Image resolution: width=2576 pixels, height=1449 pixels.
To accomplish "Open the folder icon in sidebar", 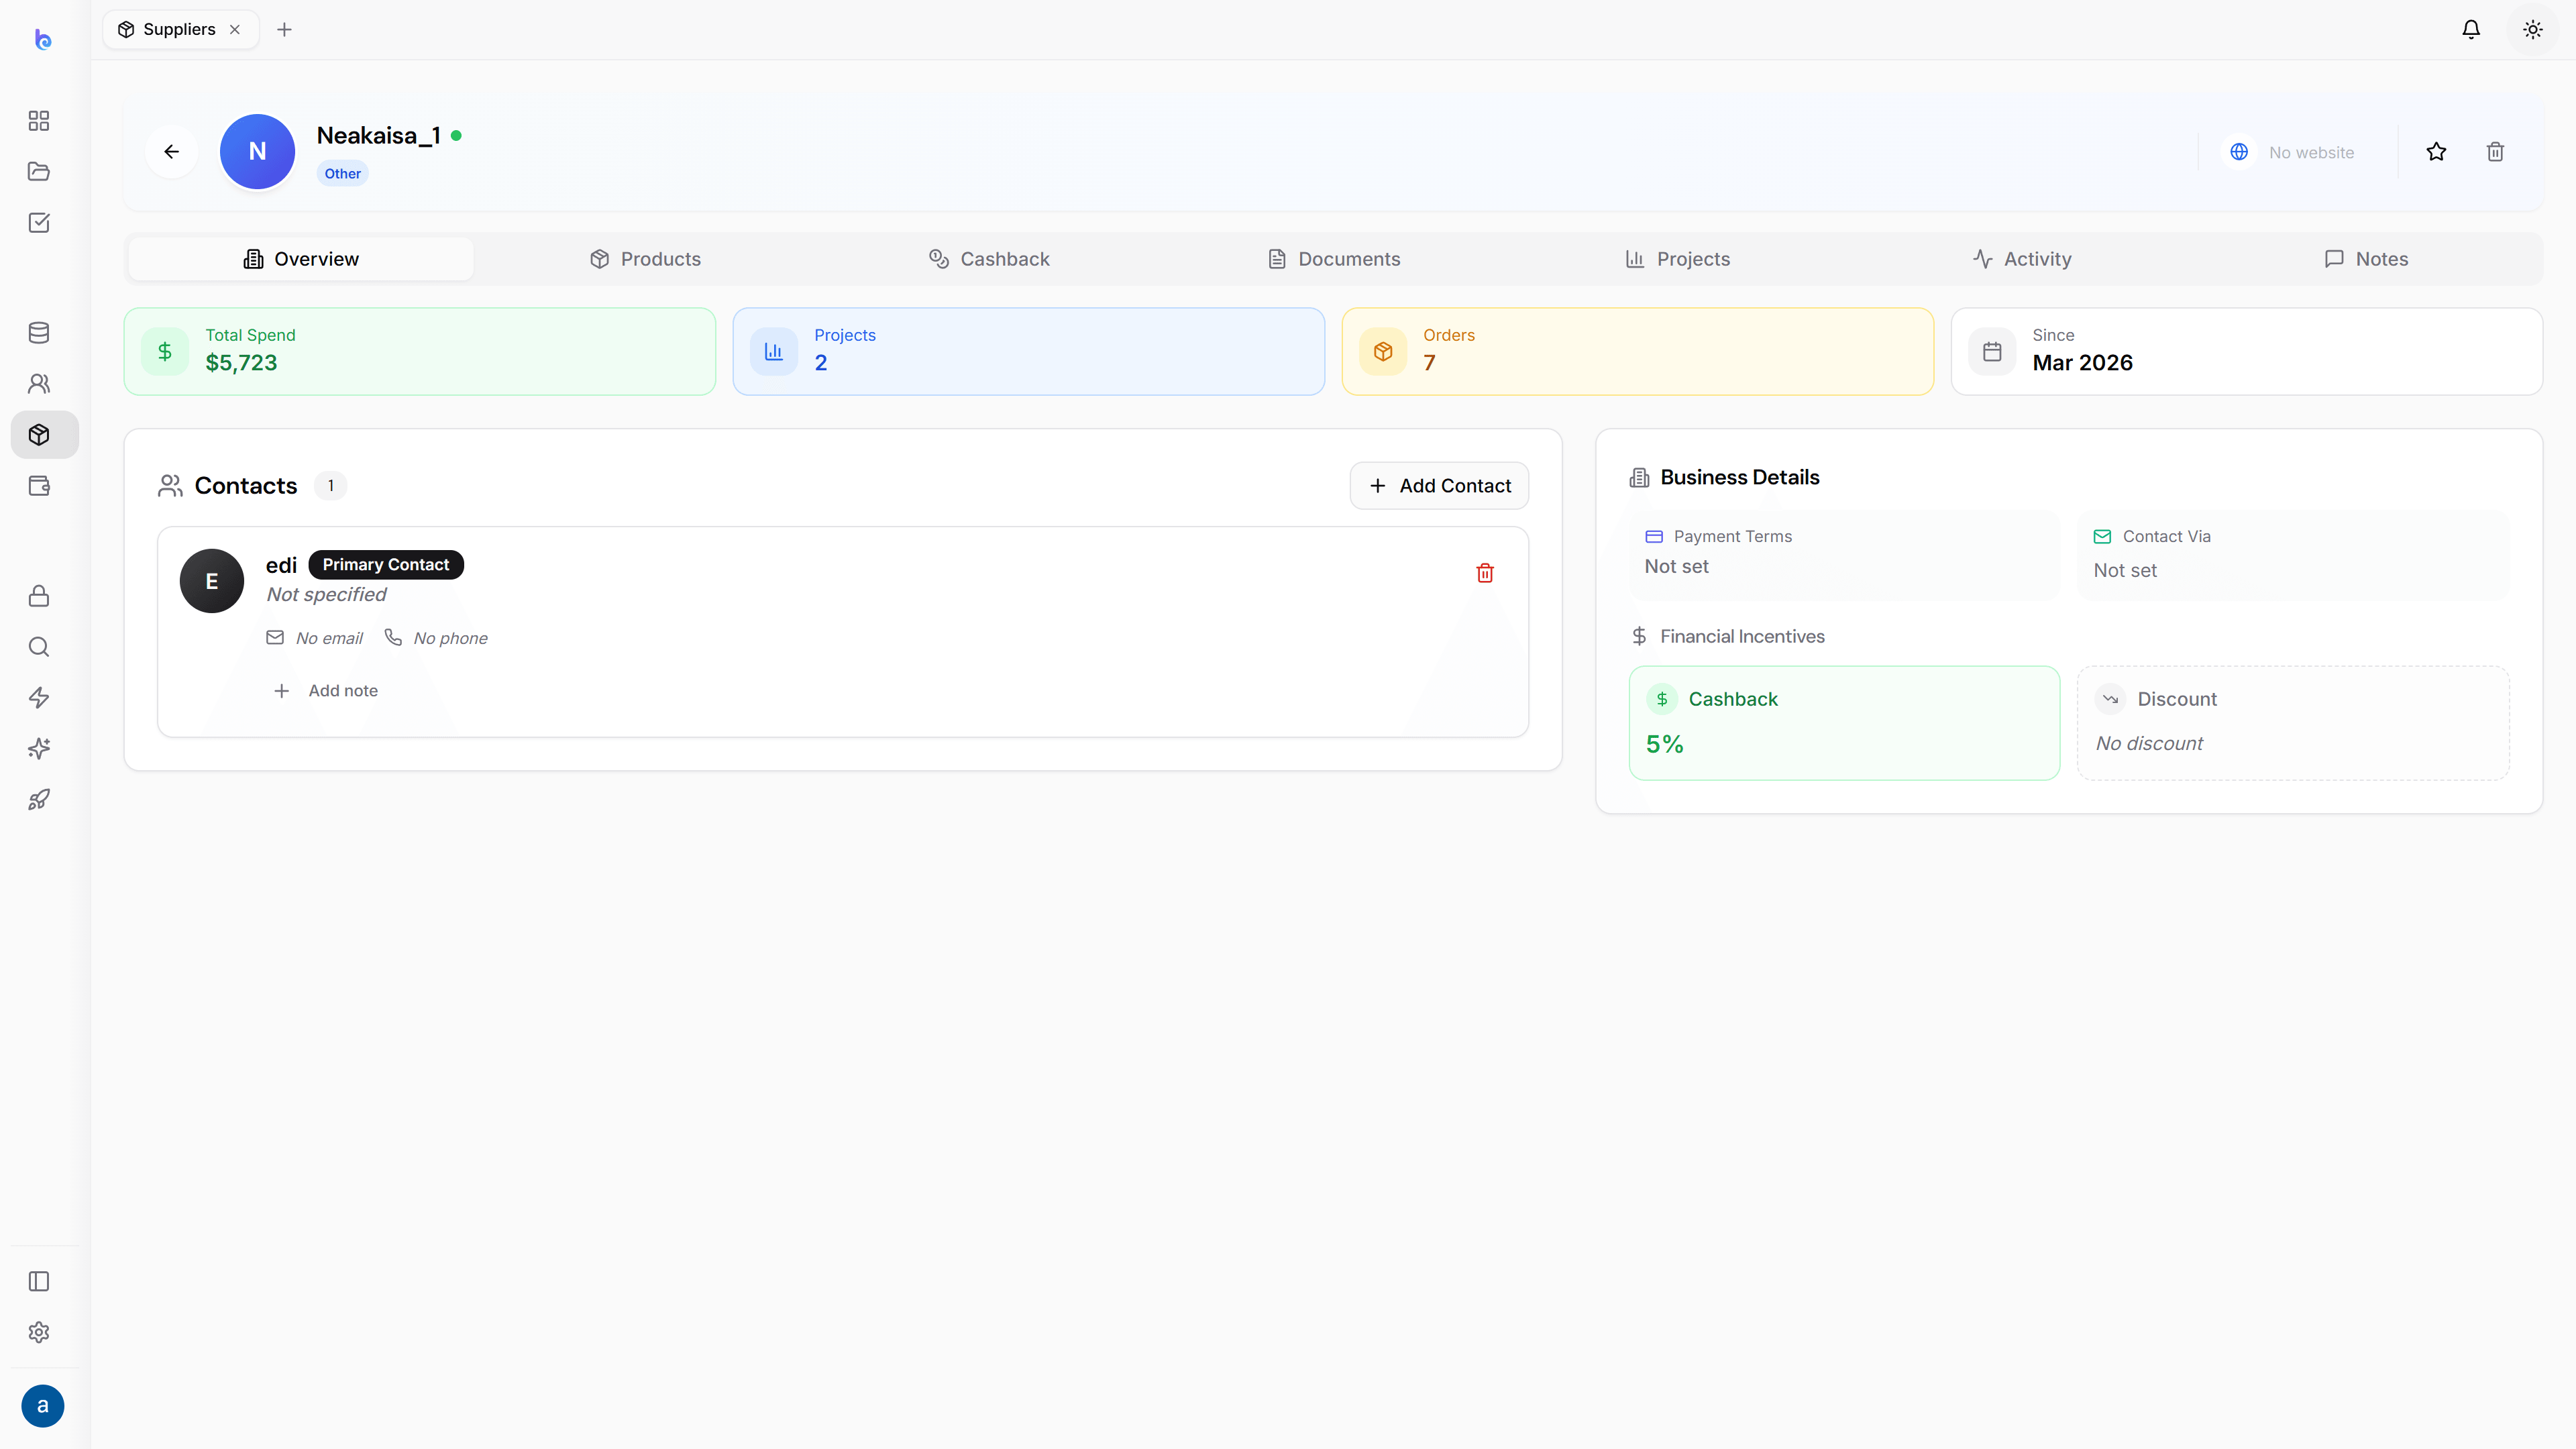I will (39, 172).
